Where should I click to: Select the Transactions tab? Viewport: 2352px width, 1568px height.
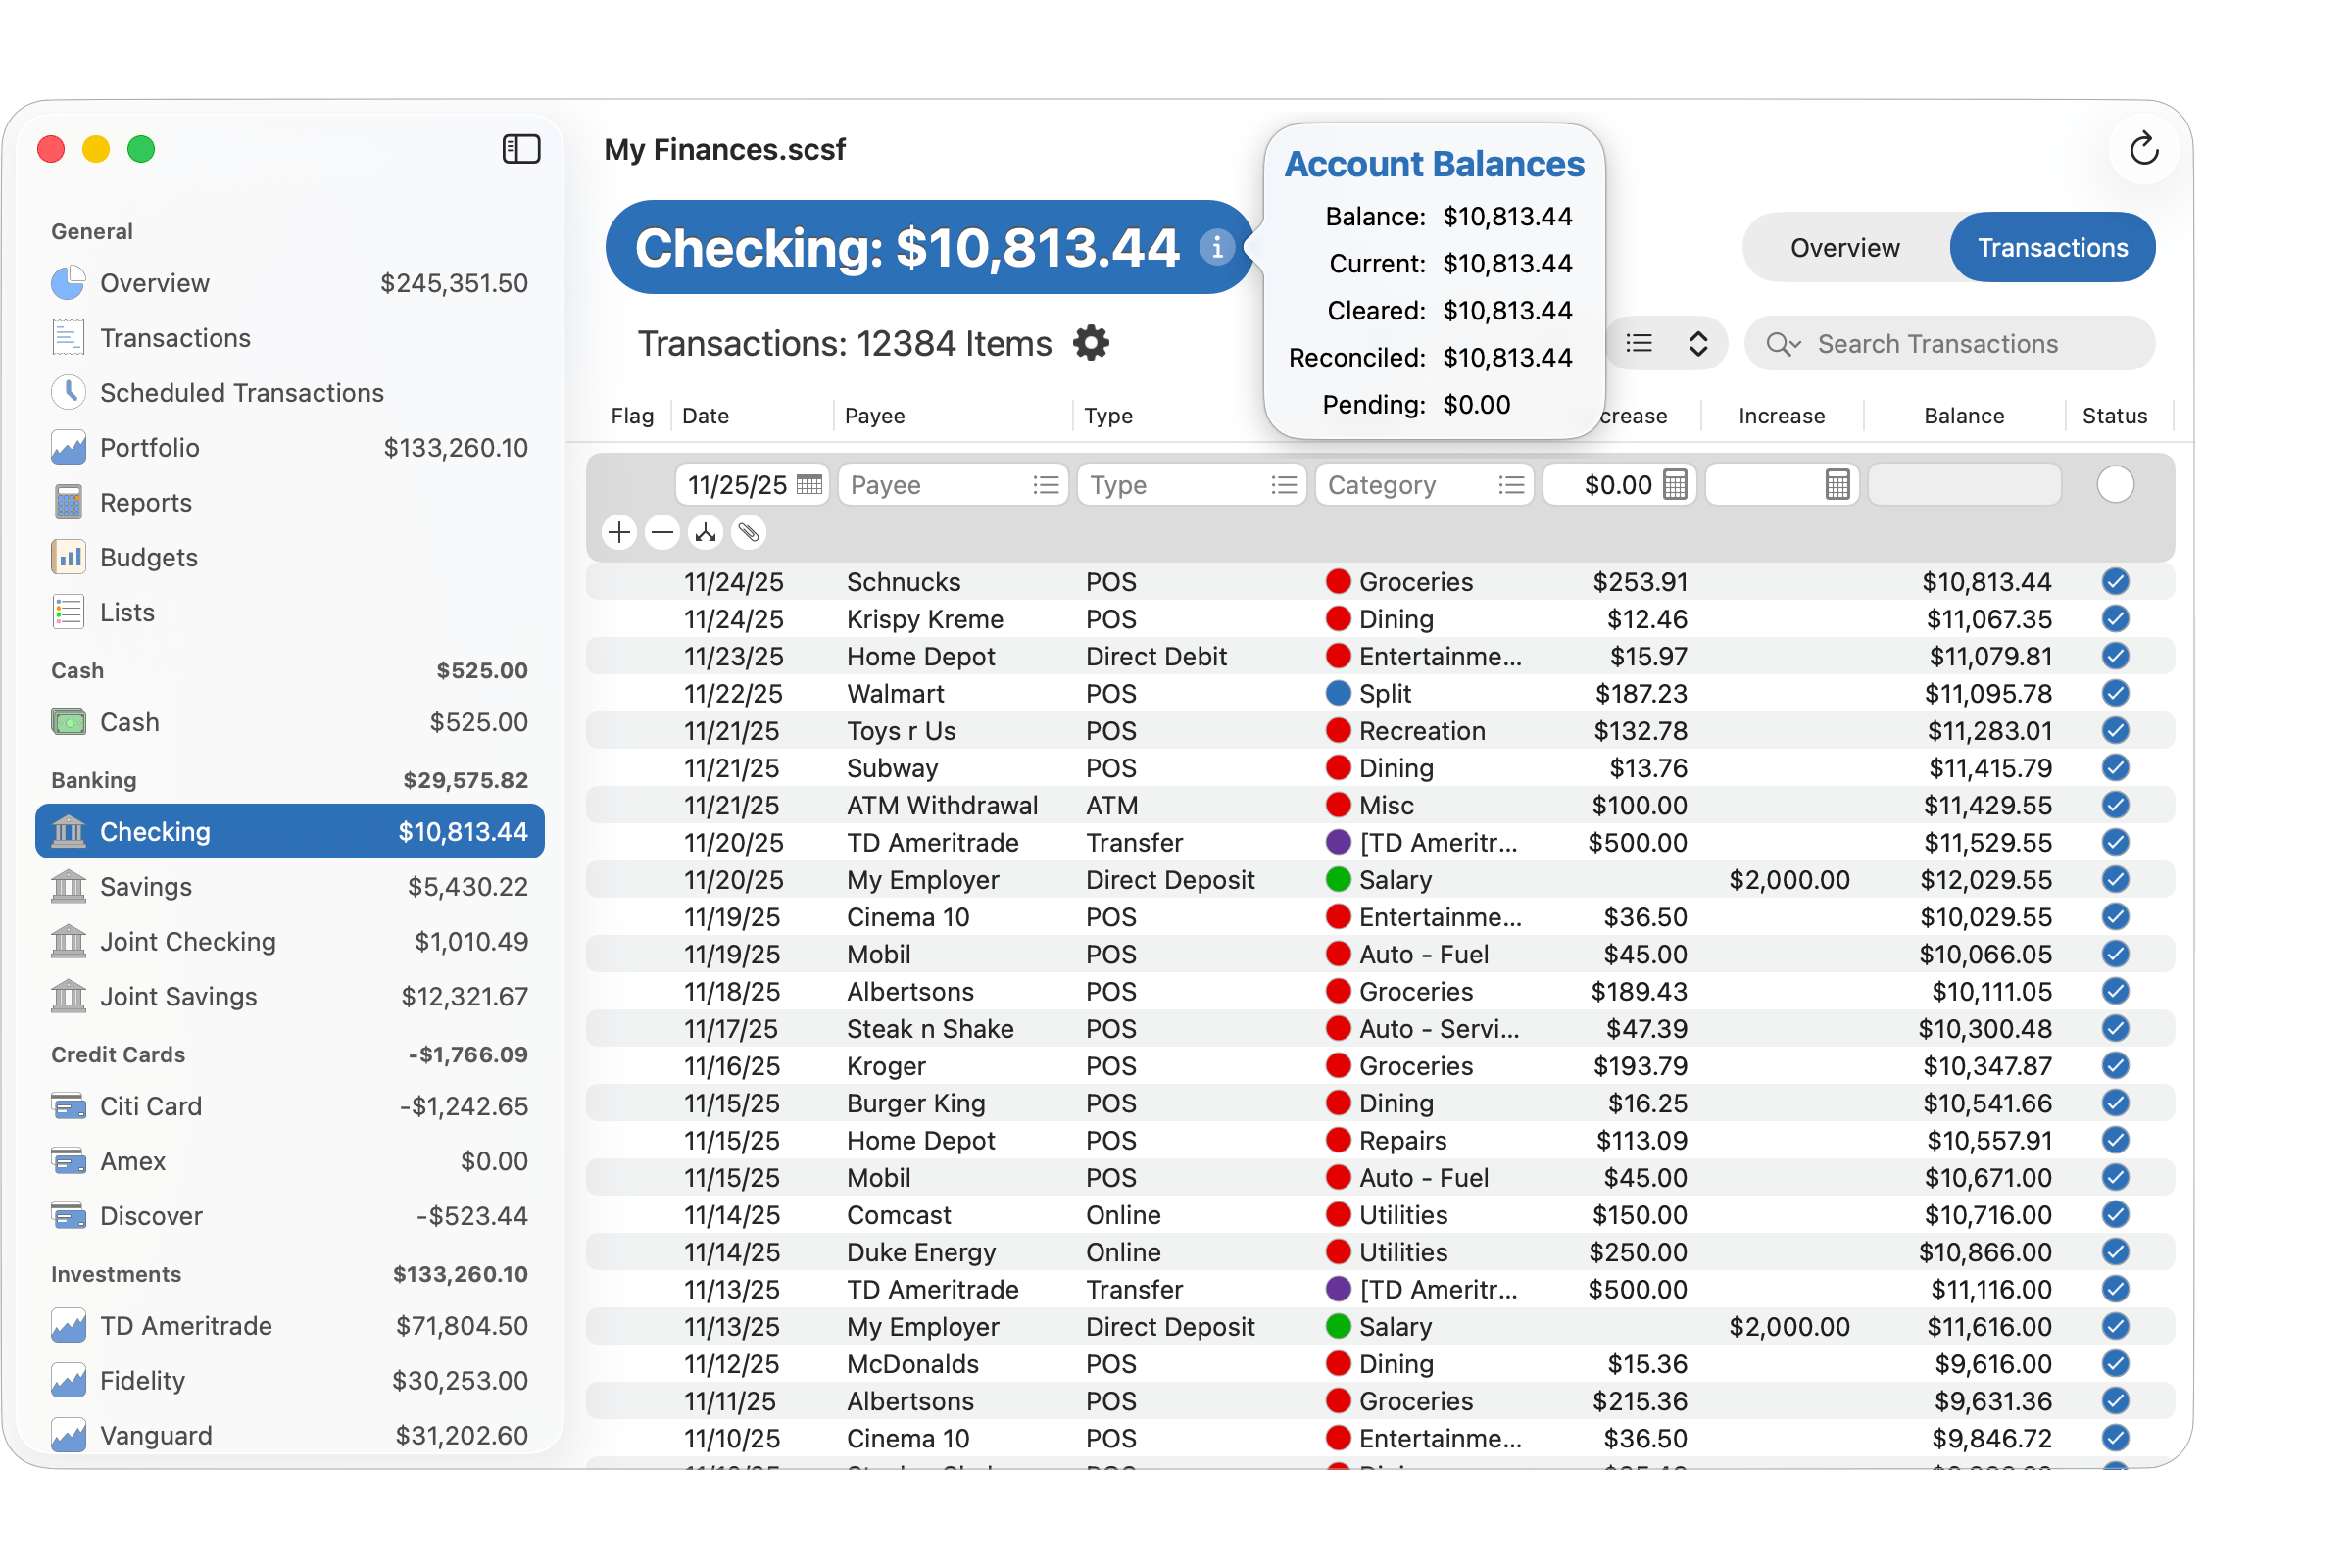[x=2052, y=247]
